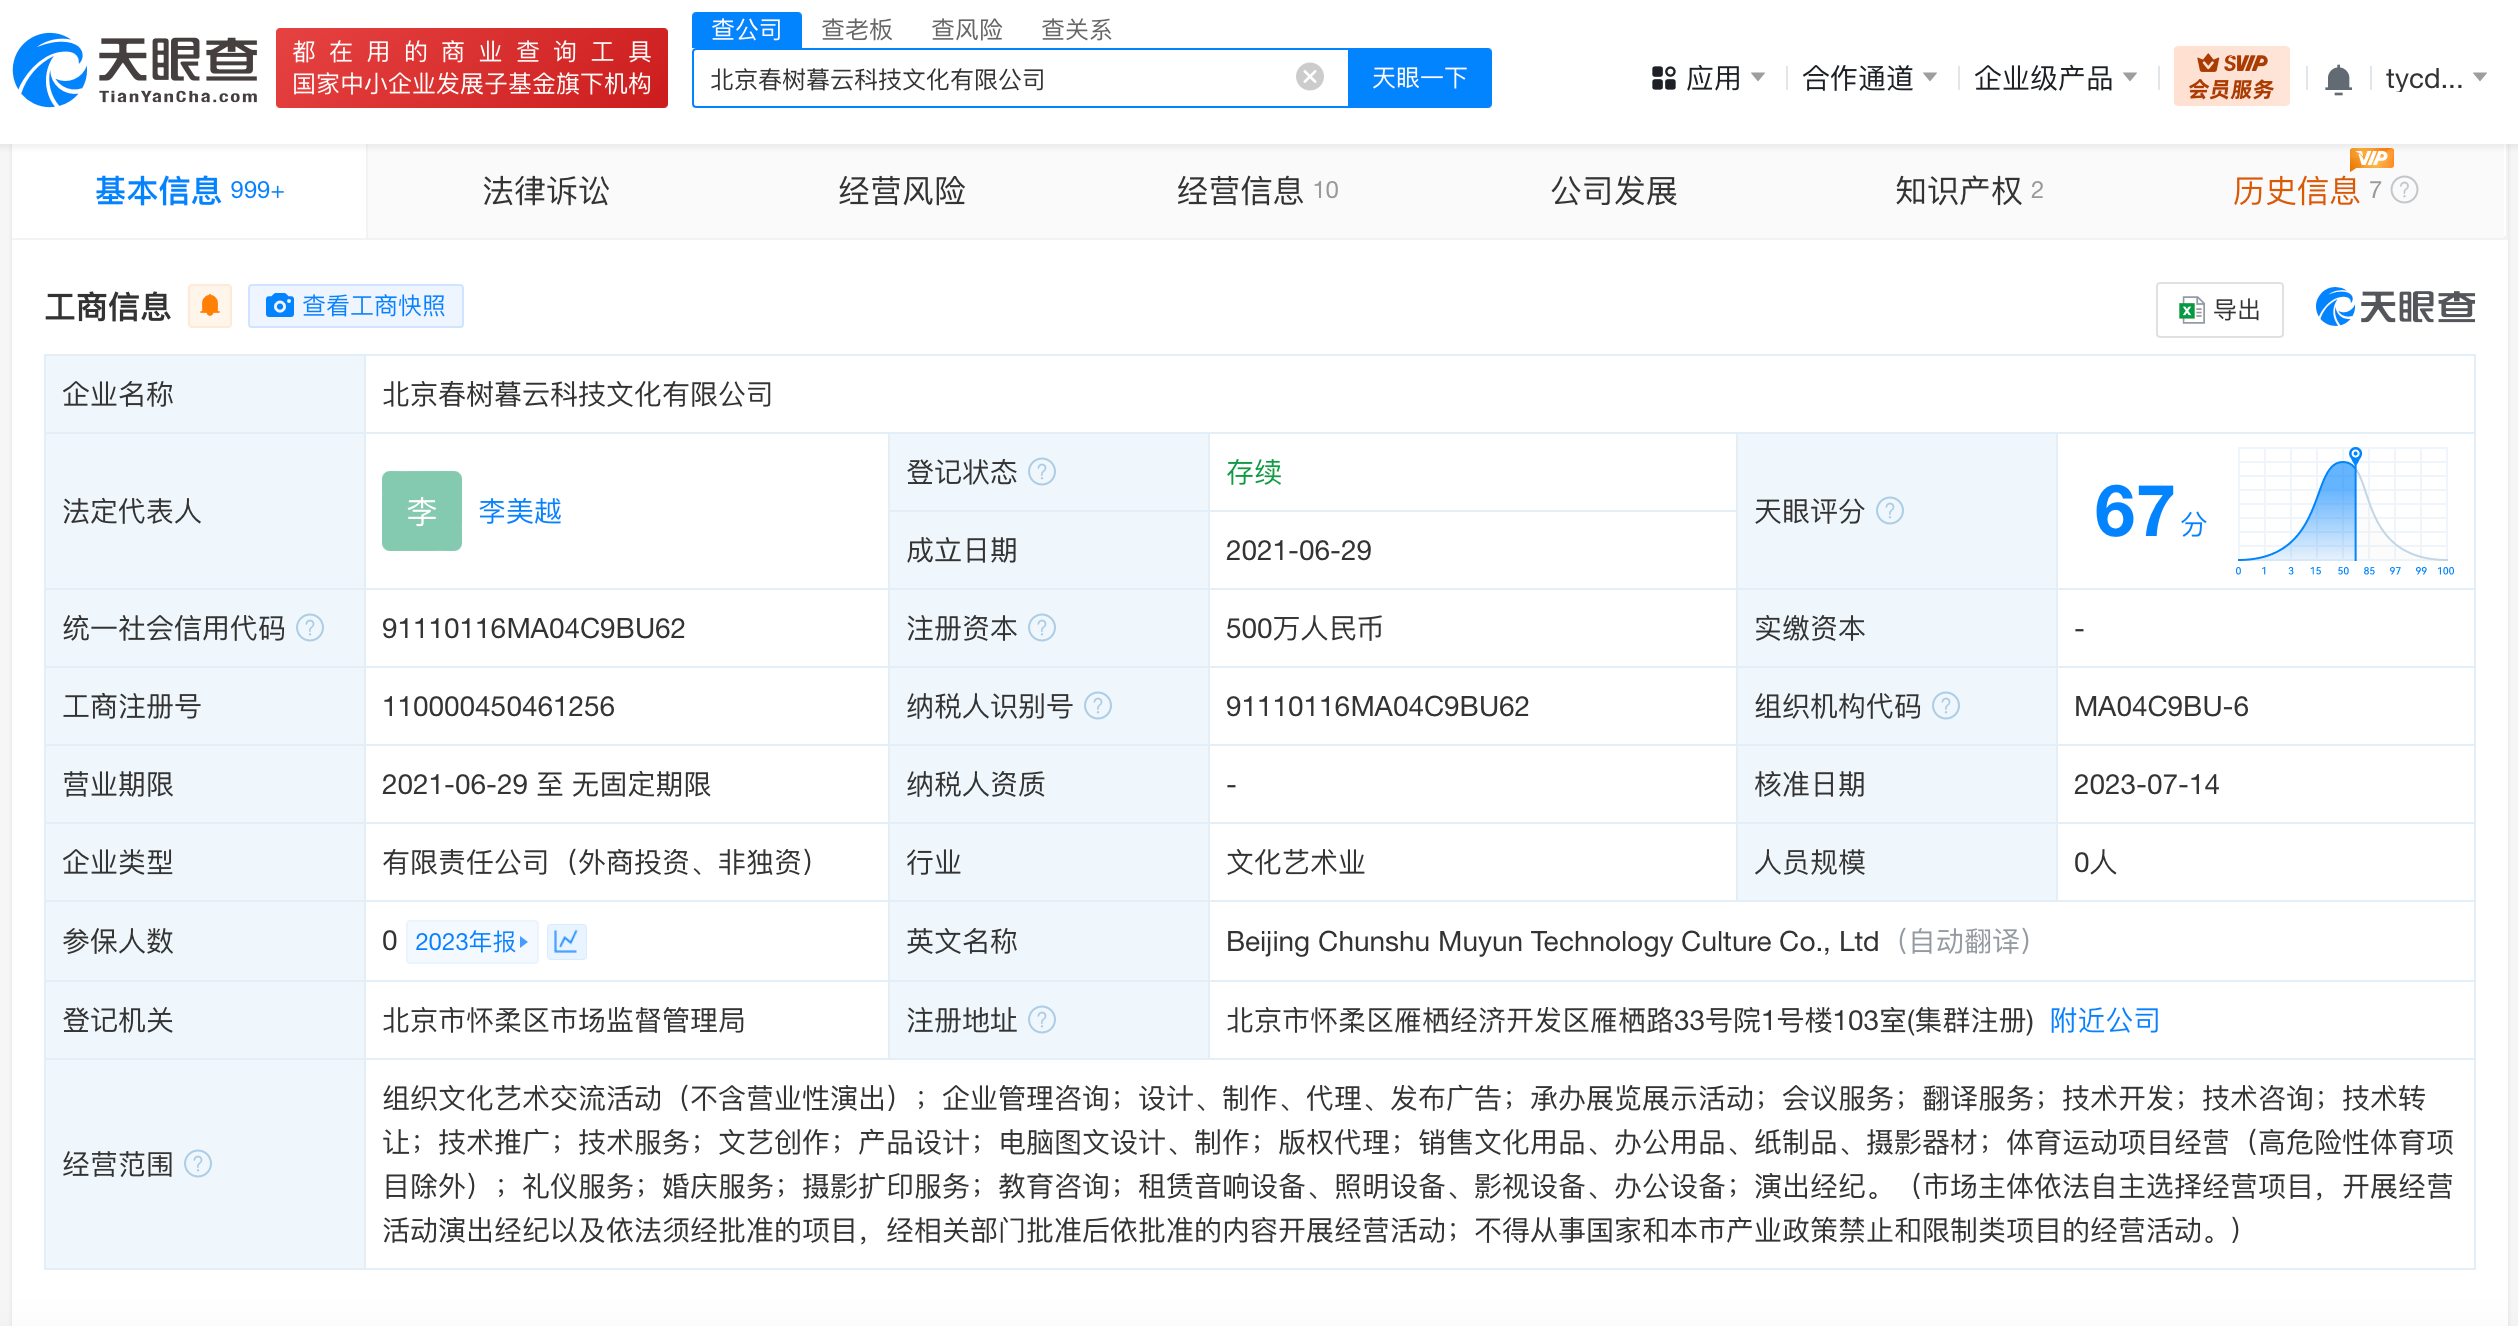Click the English name Beijing Chunshu Muyun text
2518x1326 pixels.
(1552, 941)
